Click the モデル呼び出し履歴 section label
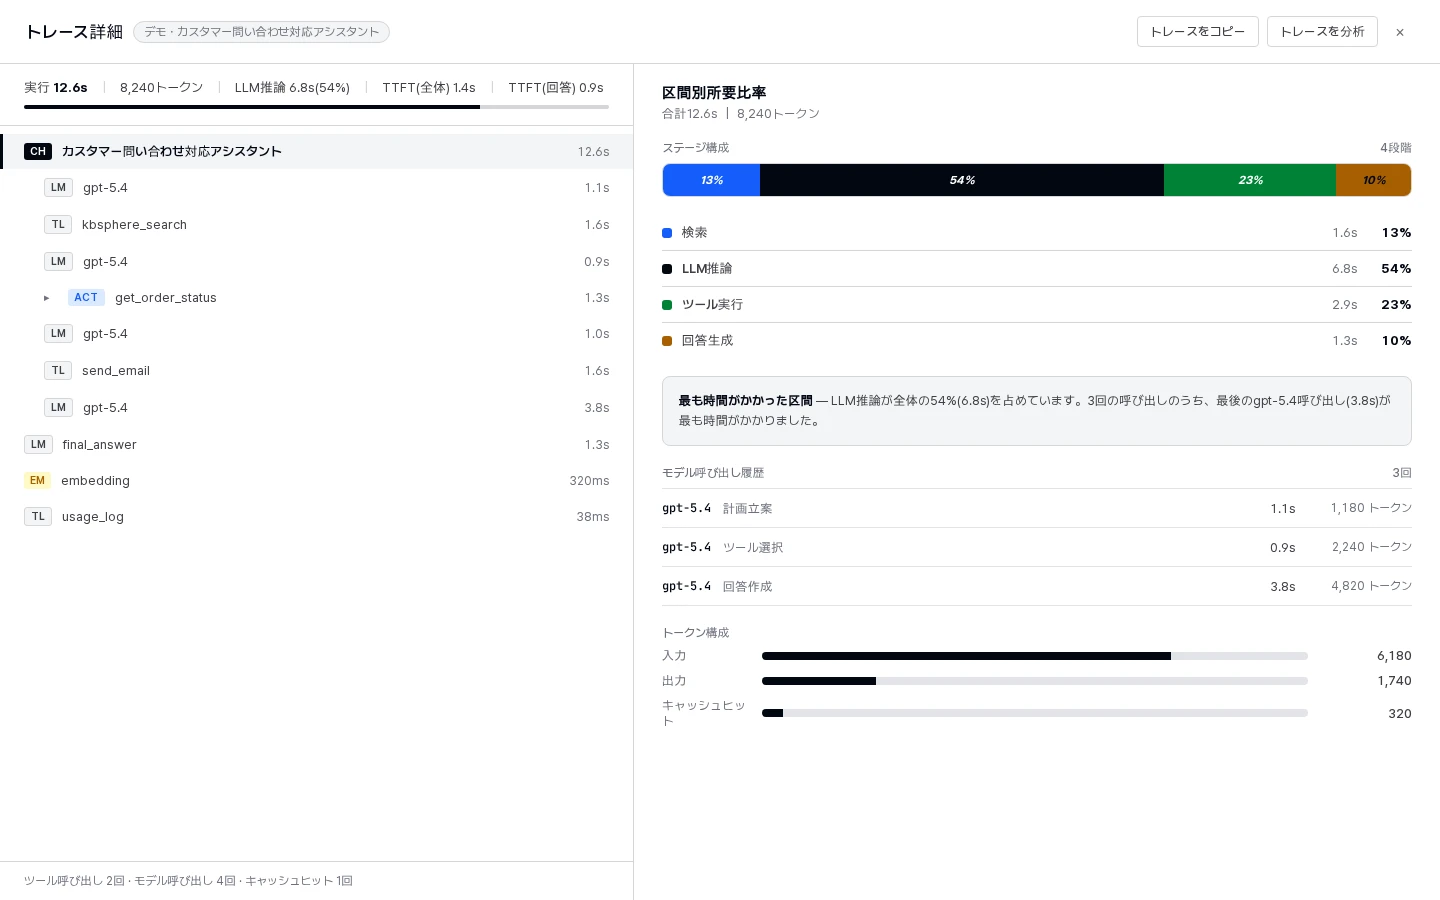1440x900 pixels. tap(713, 473)
